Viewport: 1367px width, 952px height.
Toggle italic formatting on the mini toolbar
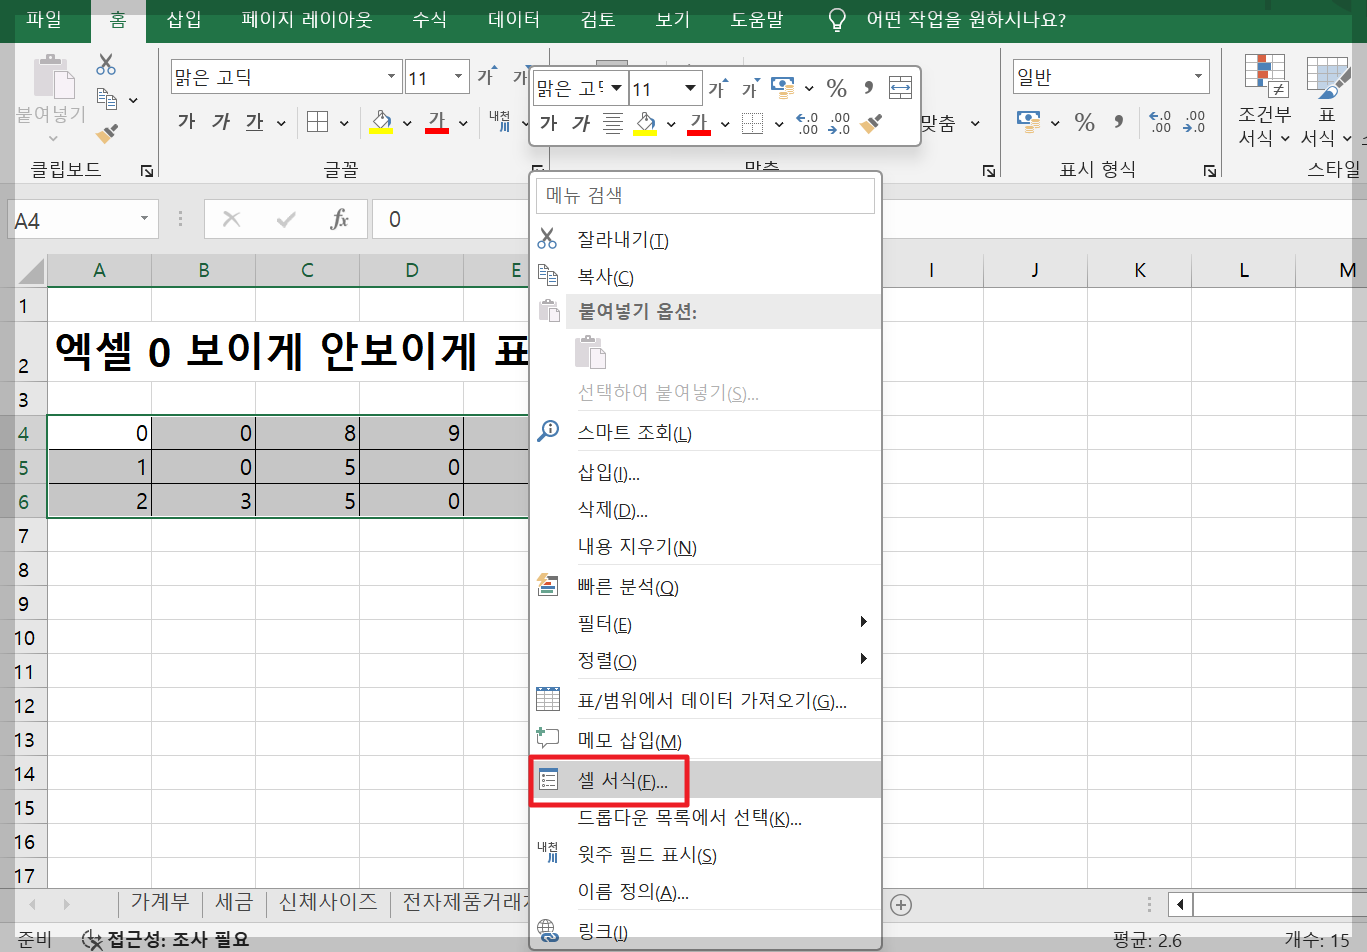[580, 123]
